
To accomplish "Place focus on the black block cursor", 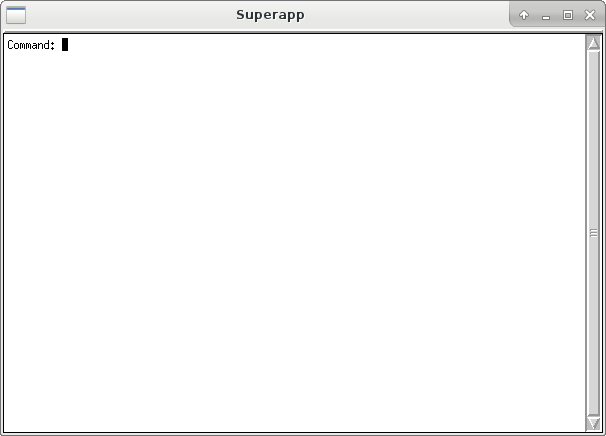I will 65,44.
